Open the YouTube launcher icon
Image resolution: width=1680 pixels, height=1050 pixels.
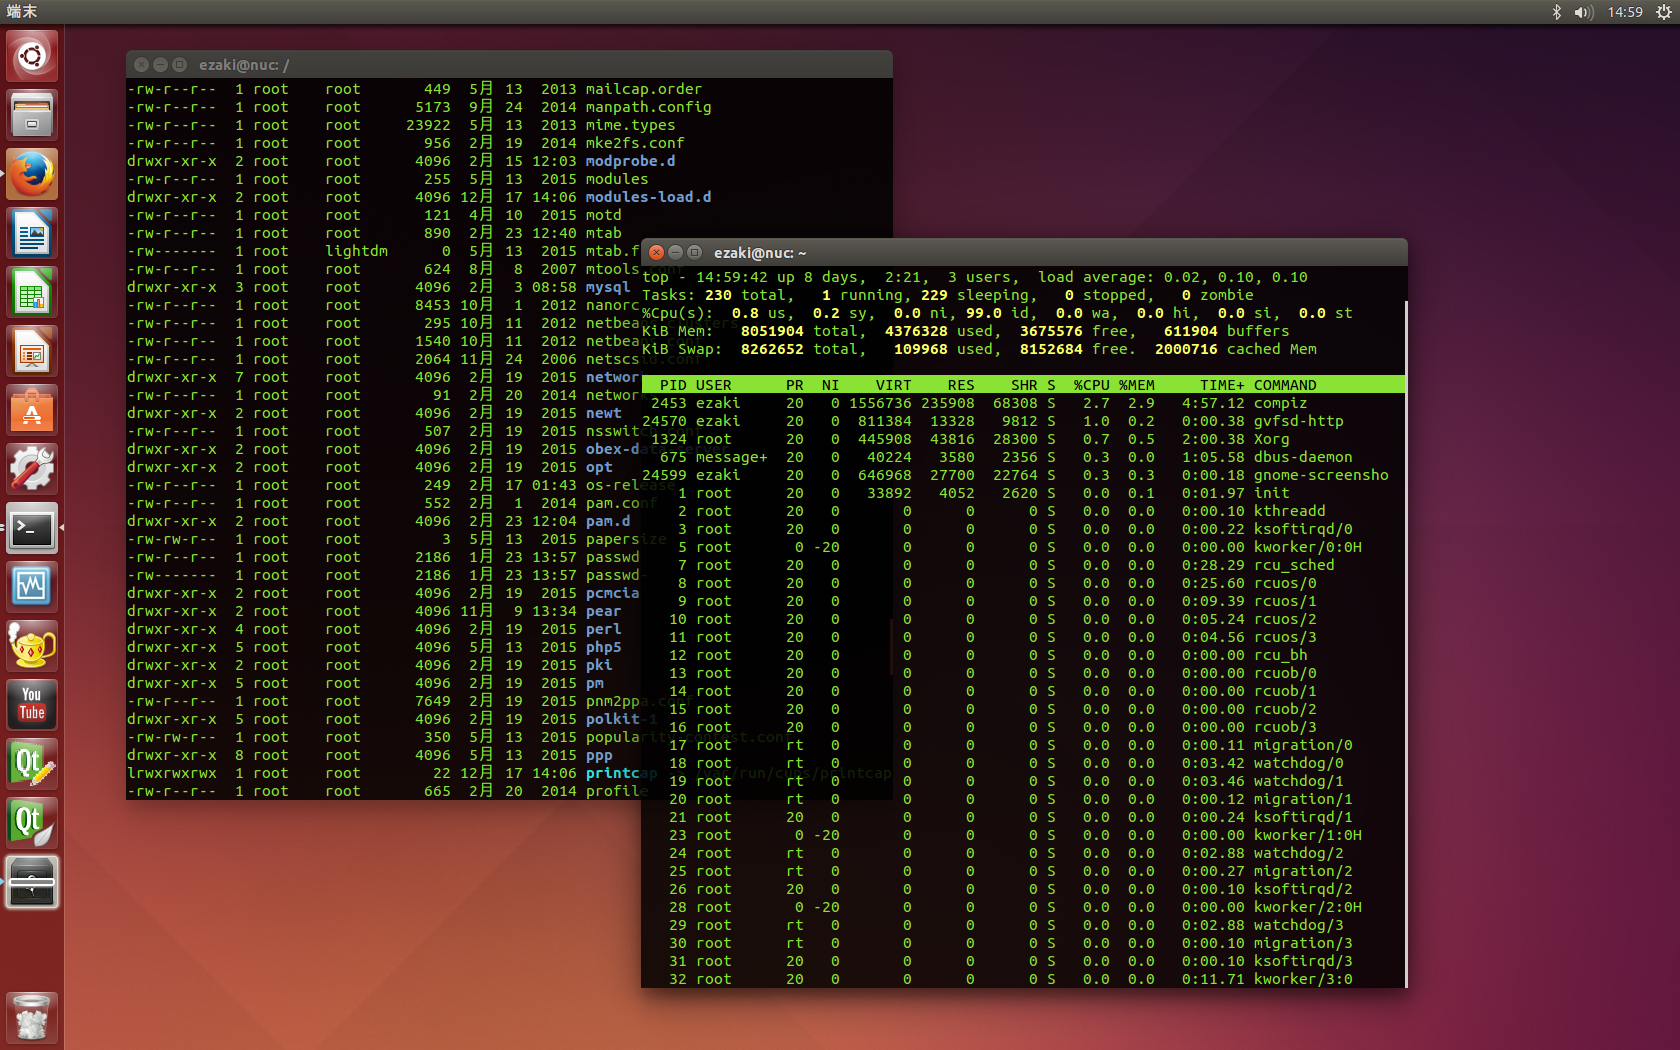coord(32,704)
